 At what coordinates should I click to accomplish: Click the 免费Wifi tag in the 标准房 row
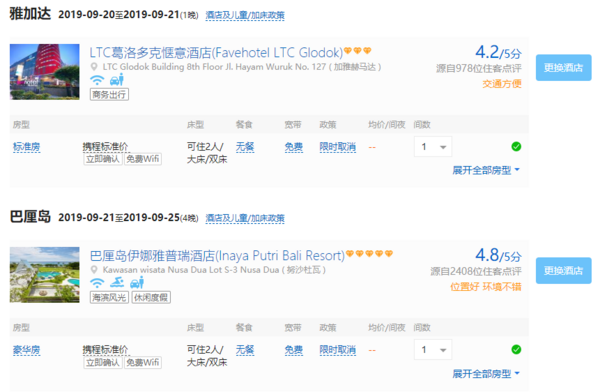pos(143,159)
